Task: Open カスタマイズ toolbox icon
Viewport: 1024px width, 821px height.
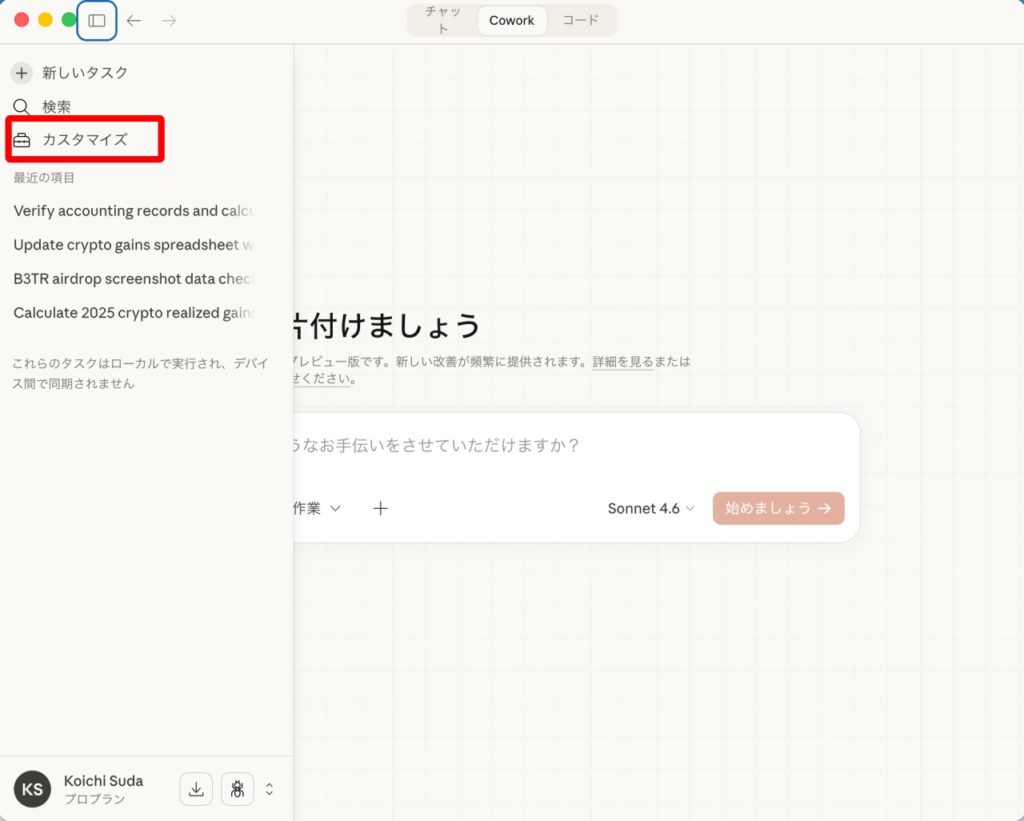Action: 22,140
